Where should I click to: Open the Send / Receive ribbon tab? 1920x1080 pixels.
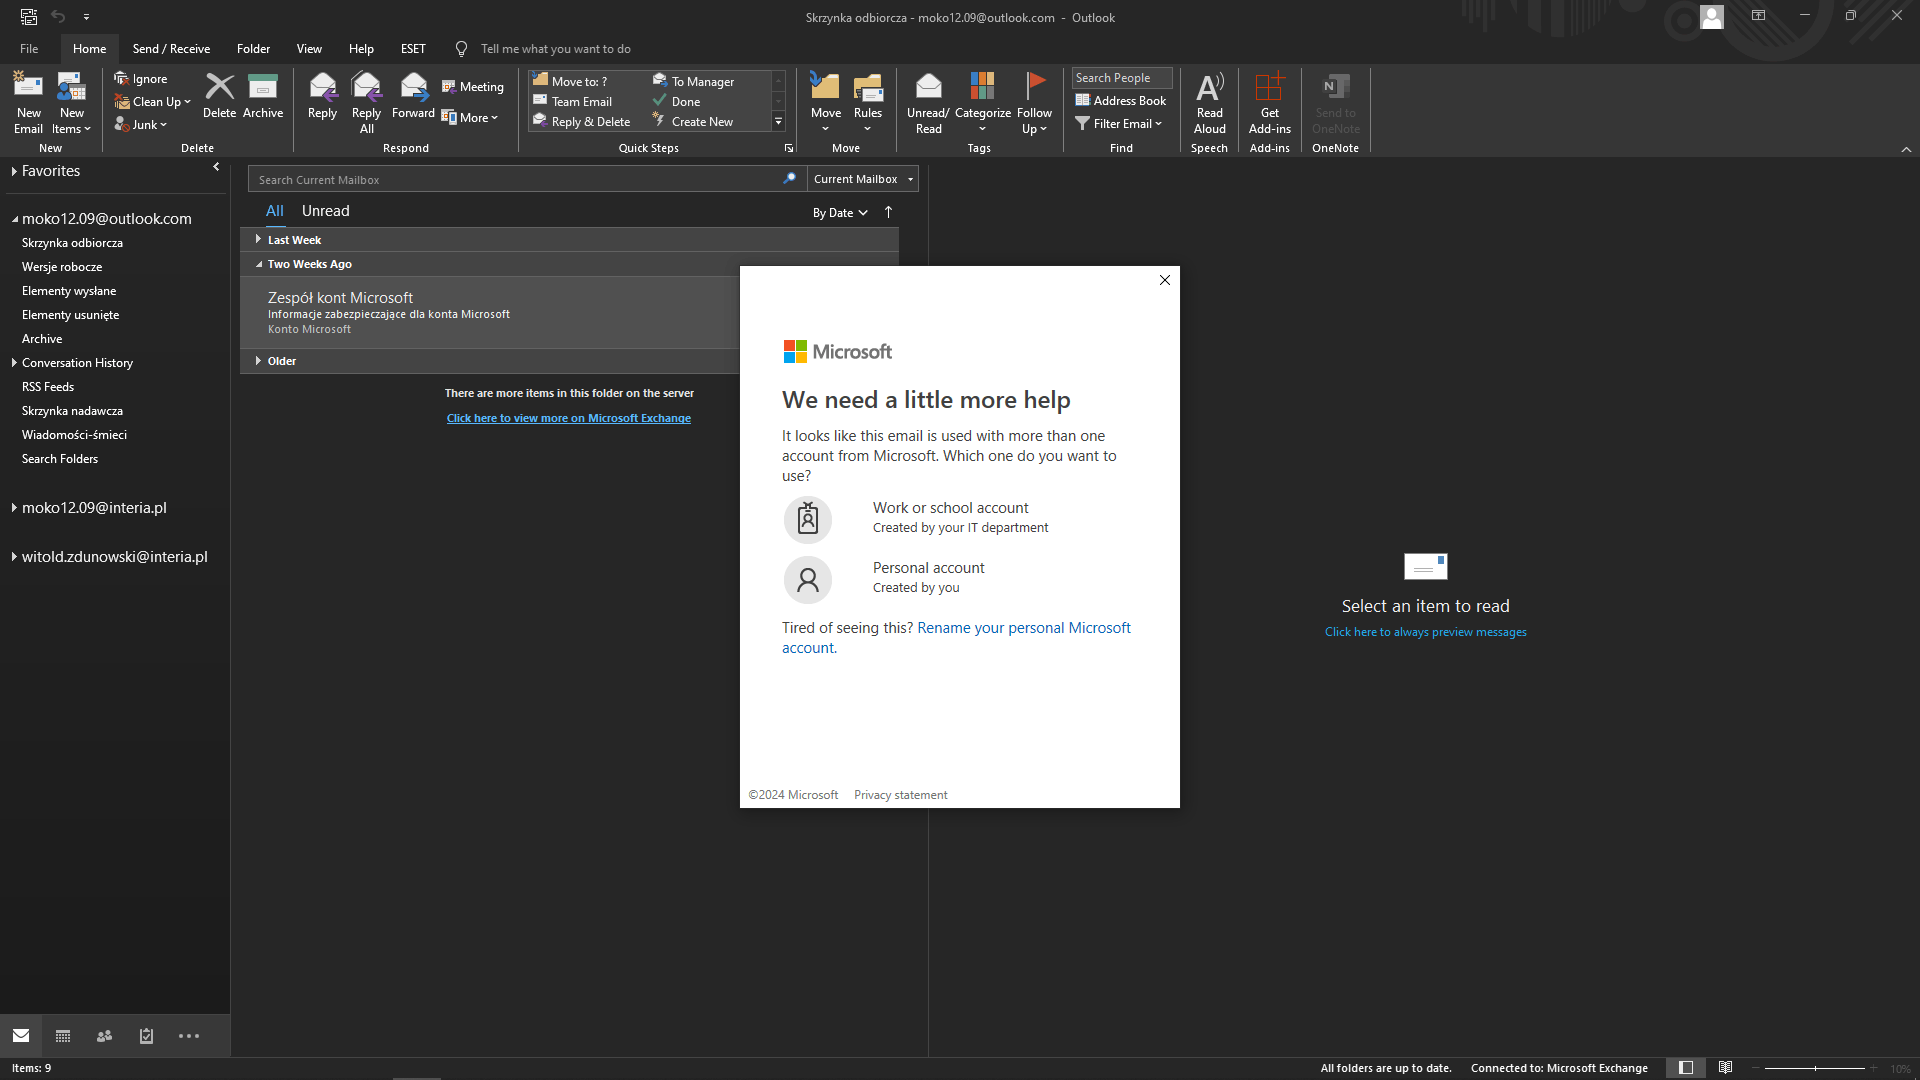(171, 48)
